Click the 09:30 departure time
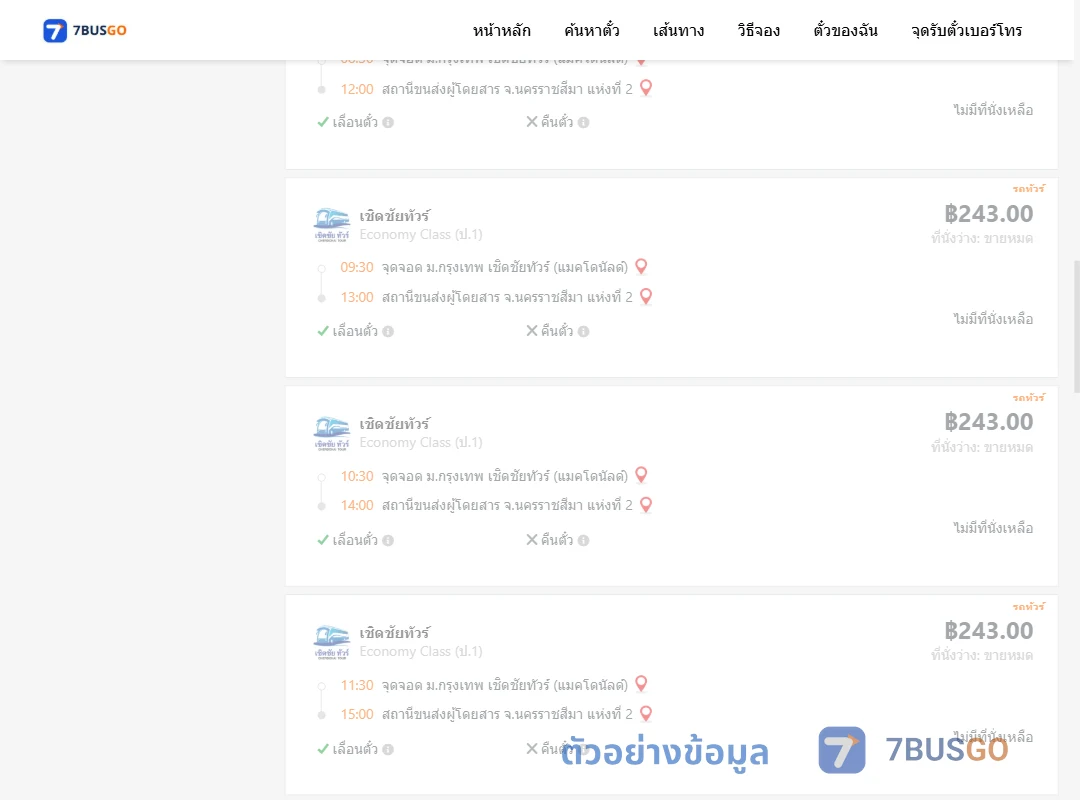This screenshot has height=800, width=1080. click(x=357, y=267)
